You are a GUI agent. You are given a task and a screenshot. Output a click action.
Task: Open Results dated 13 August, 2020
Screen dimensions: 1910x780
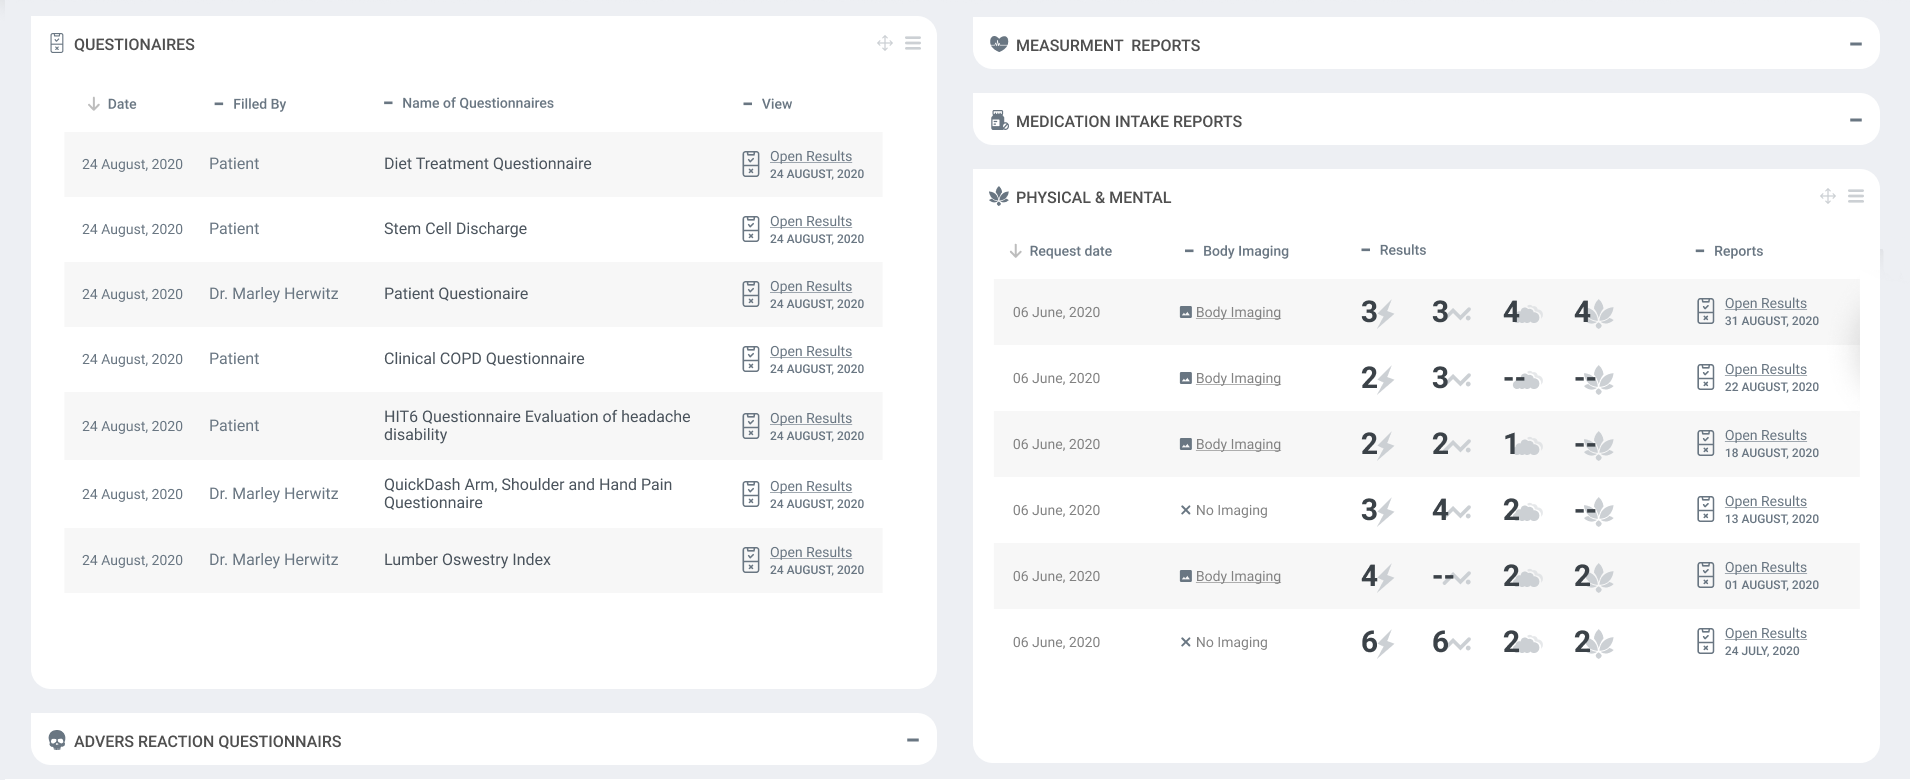coord(1766,501)
